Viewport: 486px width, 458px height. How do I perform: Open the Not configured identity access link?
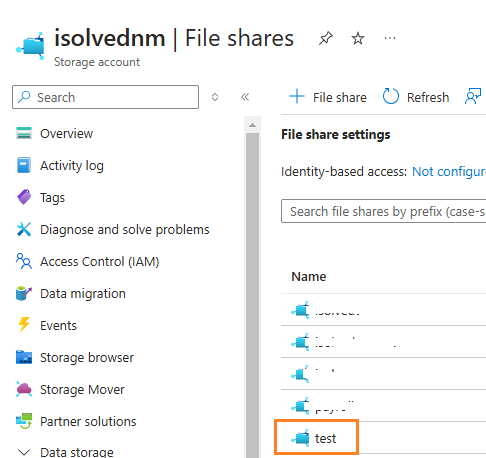coord(449,172)
